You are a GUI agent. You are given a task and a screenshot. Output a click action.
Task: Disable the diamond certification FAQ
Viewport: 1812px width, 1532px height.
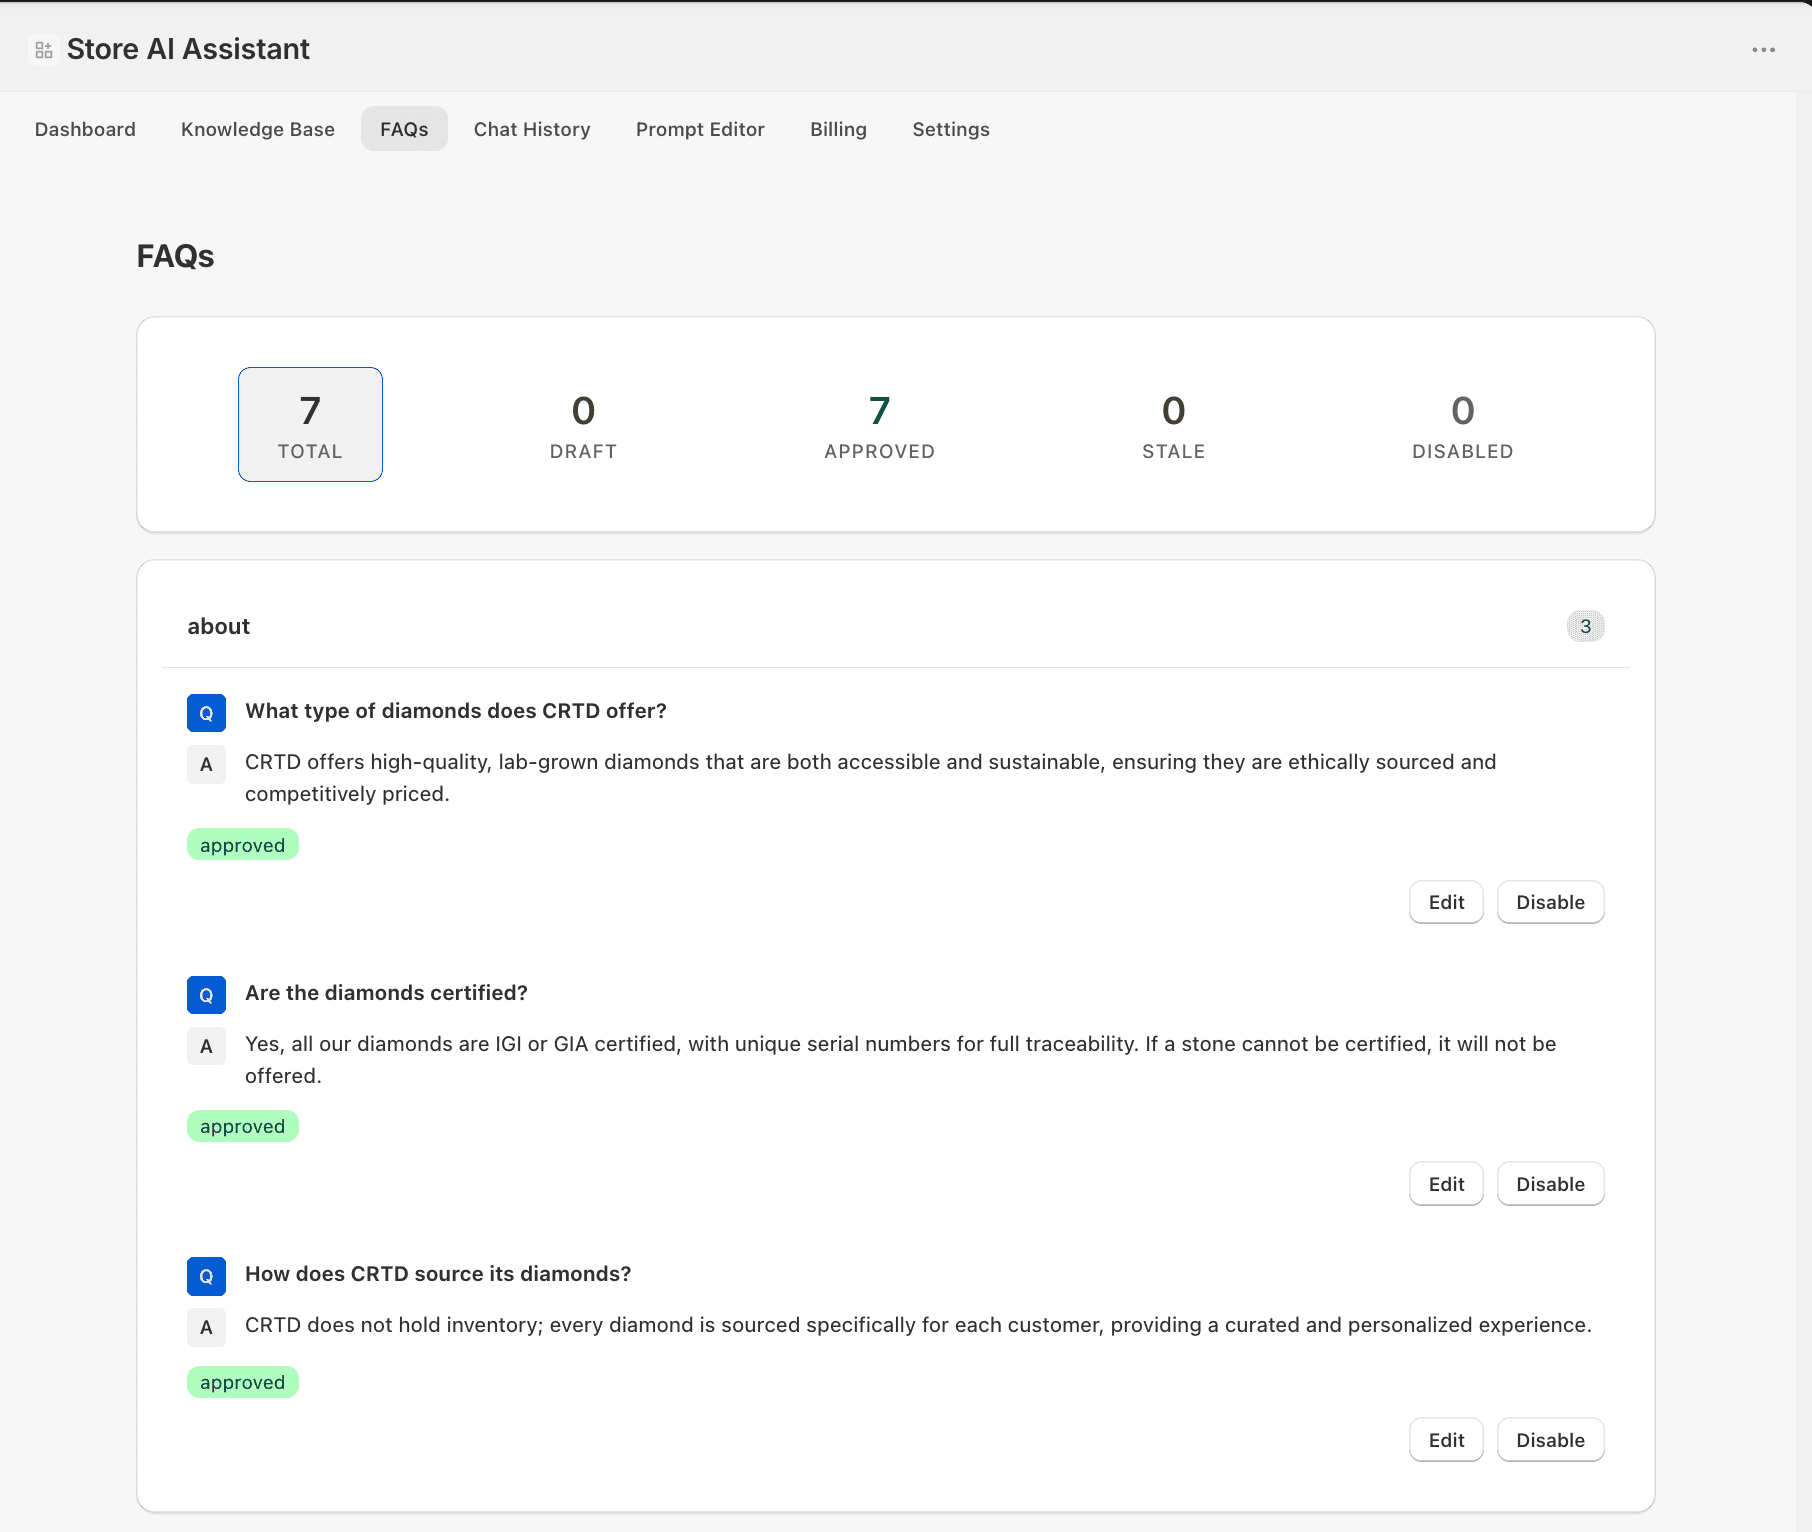[x=1550, y=1183]
